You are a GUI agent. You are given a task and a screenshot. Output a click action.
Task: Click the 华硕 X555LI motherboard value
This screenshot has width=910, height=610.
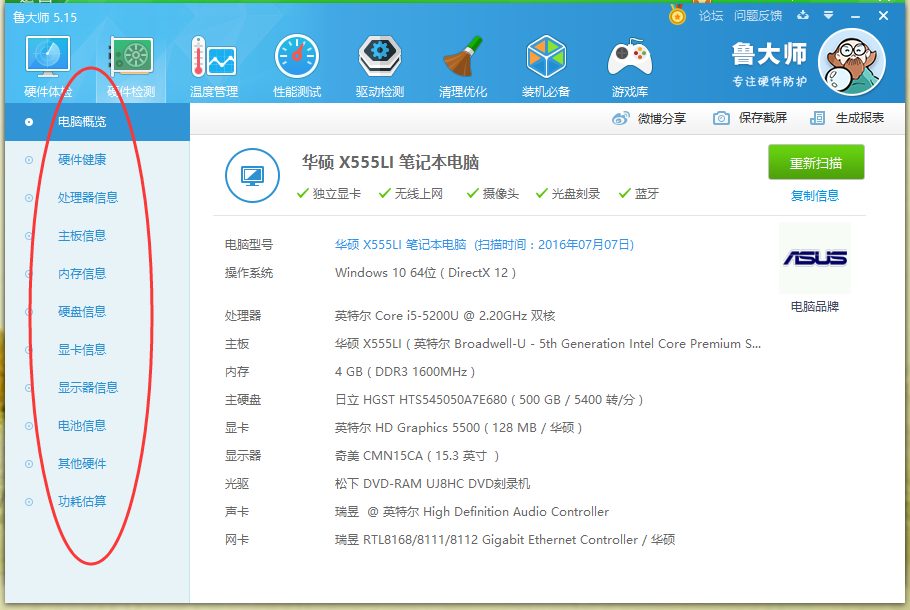tap(547, 344)
